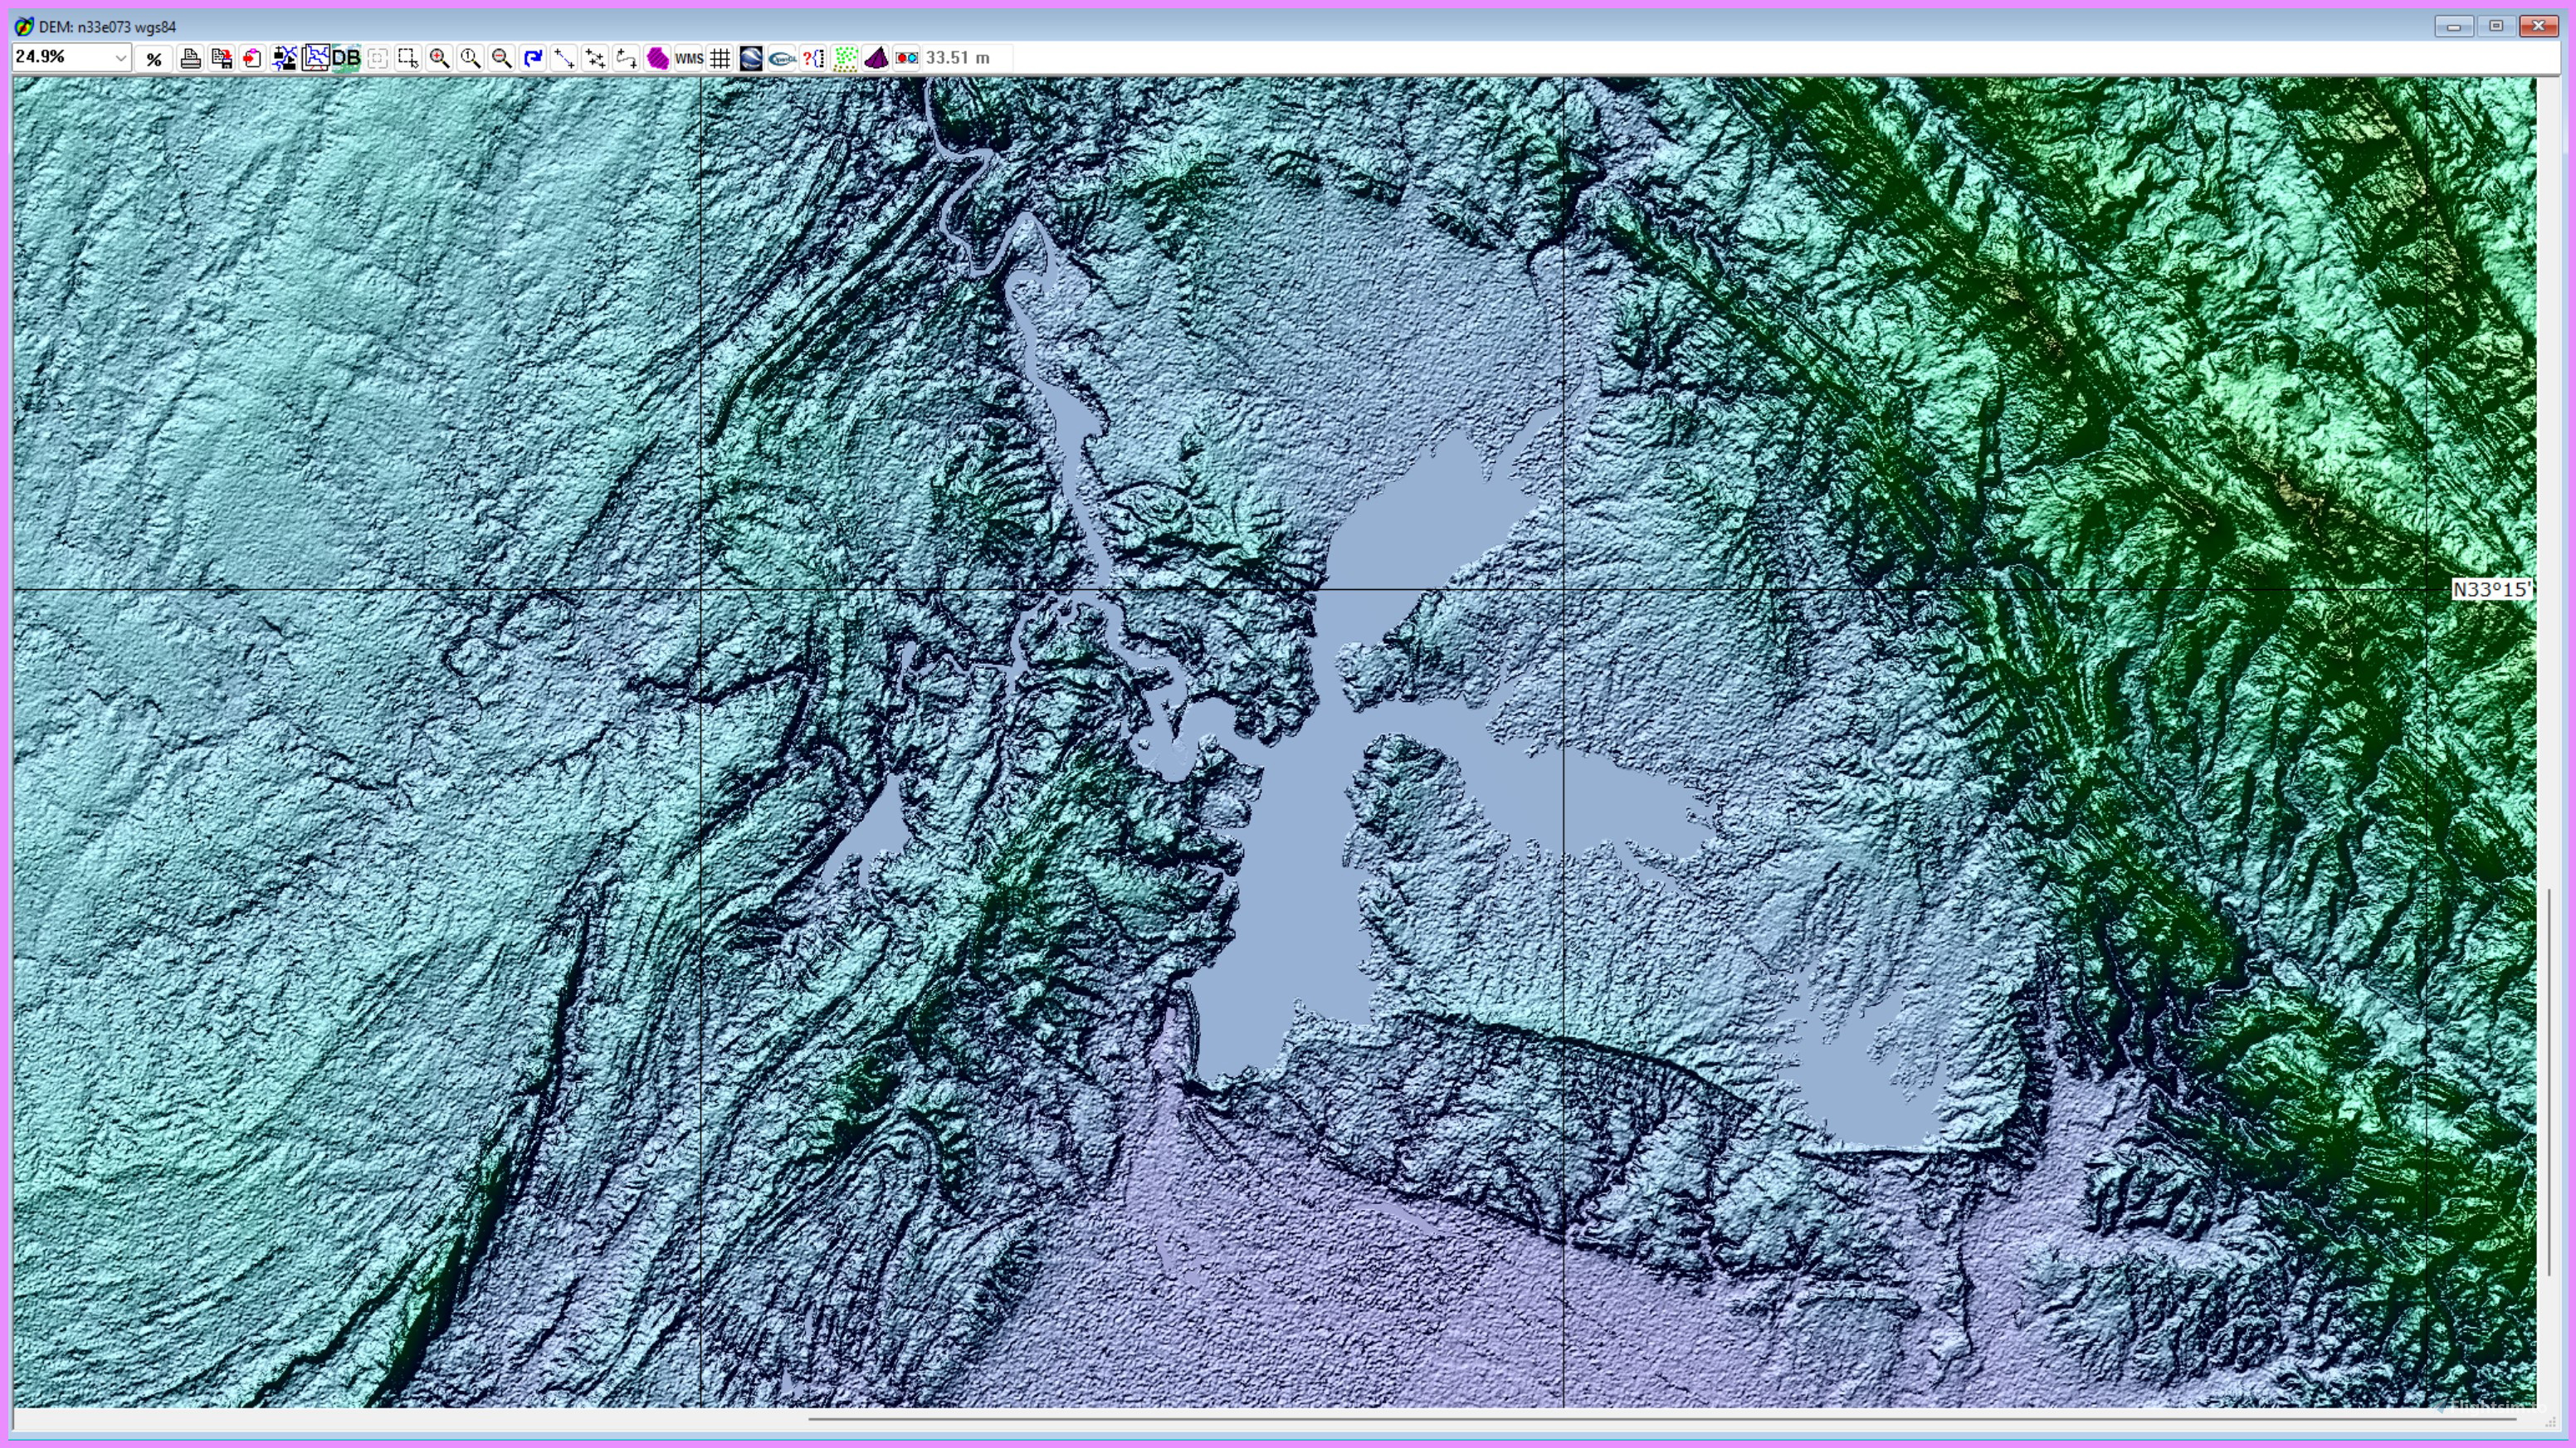Viewport: 2576px width, 1448px height.
Task: Redraw the map display
Action: point(533,58)
